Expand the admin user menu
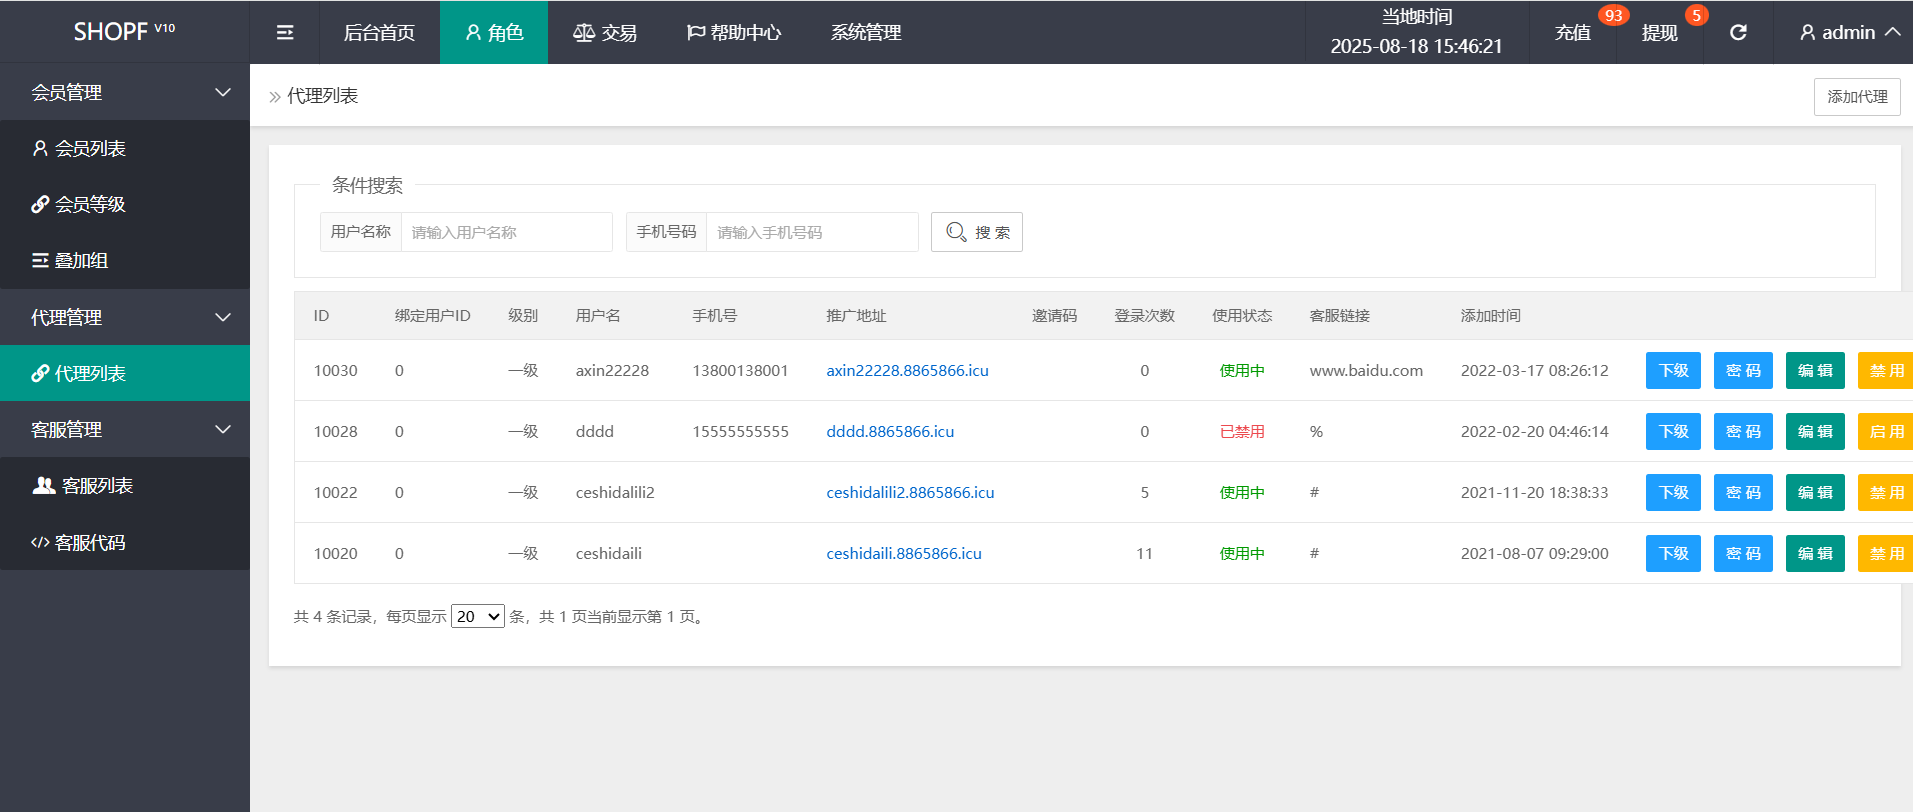Image resolution: width=1913 pixels, height=812 pixels. [1849, 33]
